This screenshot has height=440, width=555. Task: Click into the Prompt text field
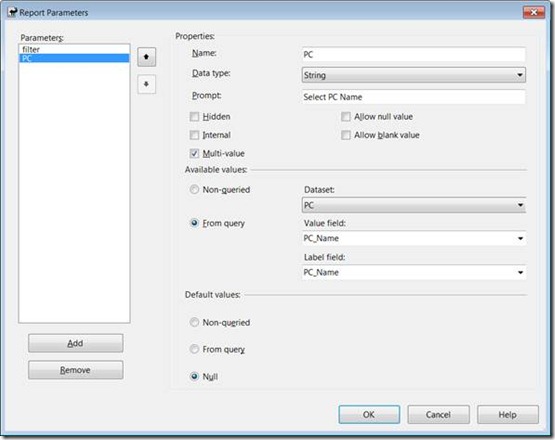[413, 97]
